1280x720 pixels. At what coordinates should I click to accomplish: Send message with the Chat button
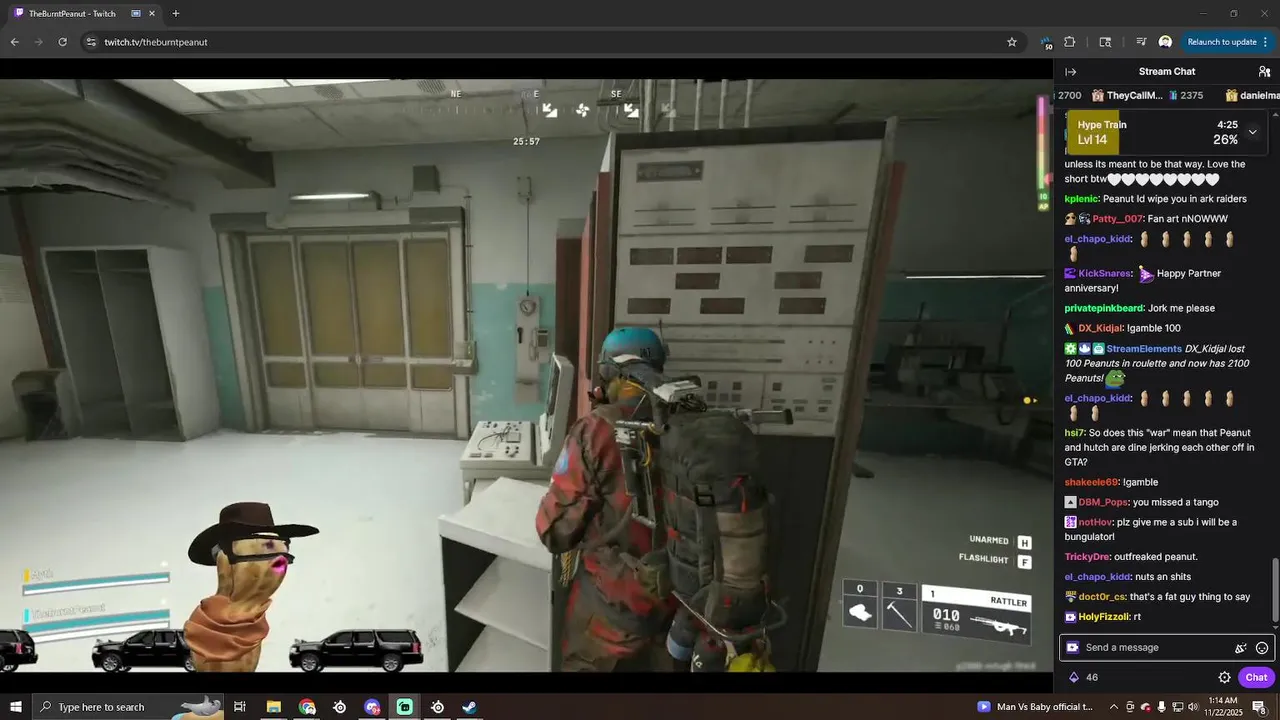click(x=1256, y=677)
